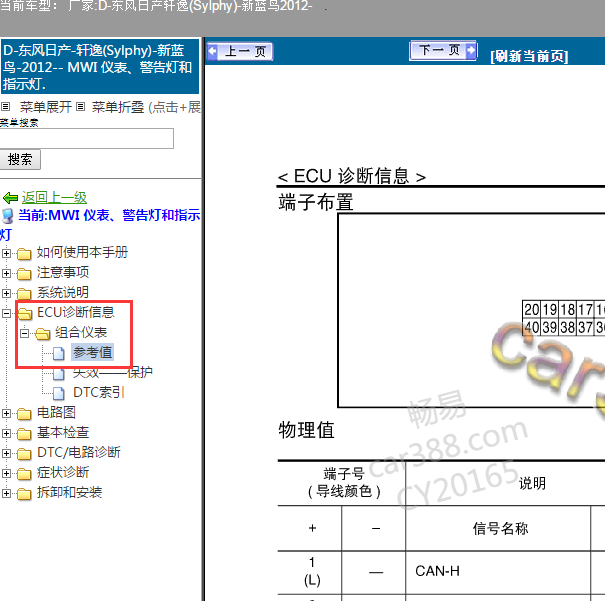Expand the 注意事项 tree node

click(x=6, y=273)
